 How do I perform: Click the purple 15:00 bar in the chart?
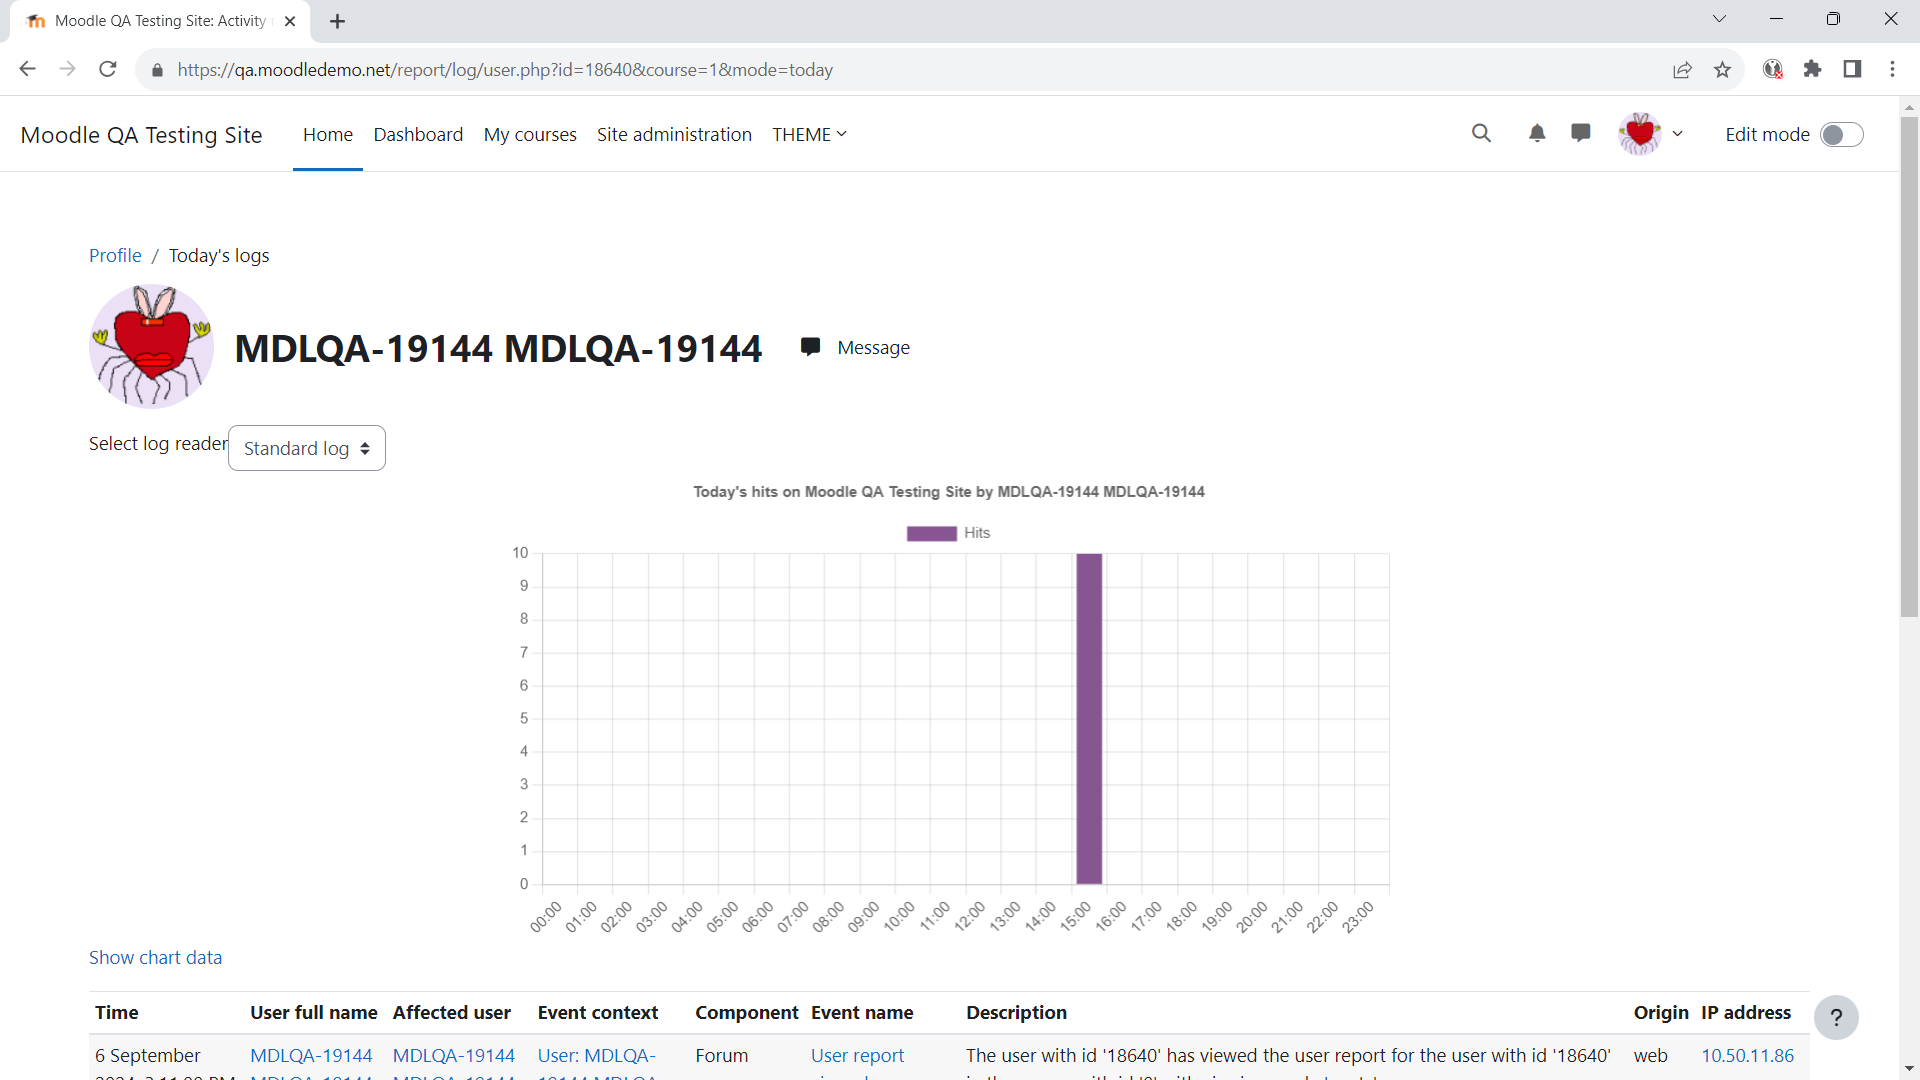[1089, 718]
